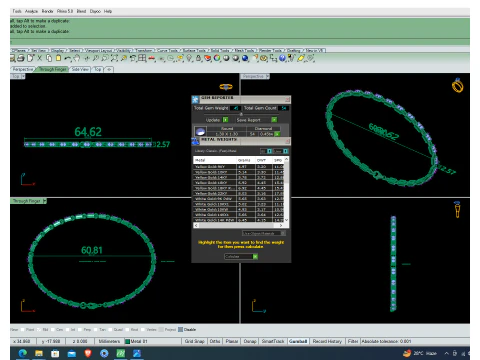Viewport: 480px width, 360px height.
Task: Open the Millimeters units field
Action: (109, 341)
